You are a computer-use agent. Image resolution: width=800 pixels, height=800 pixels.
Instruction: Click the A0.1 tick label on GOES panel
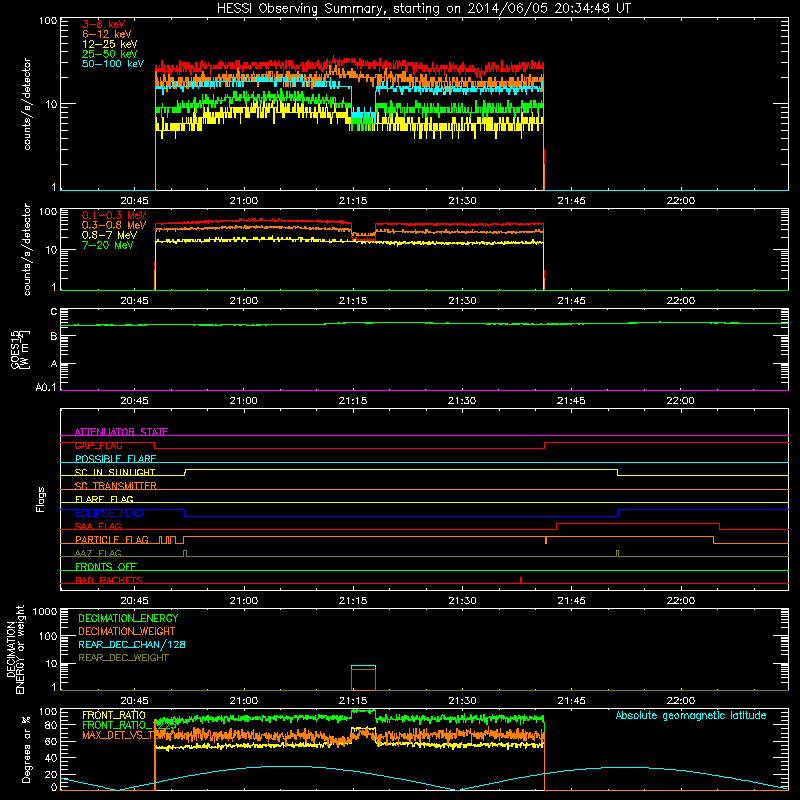46,388
